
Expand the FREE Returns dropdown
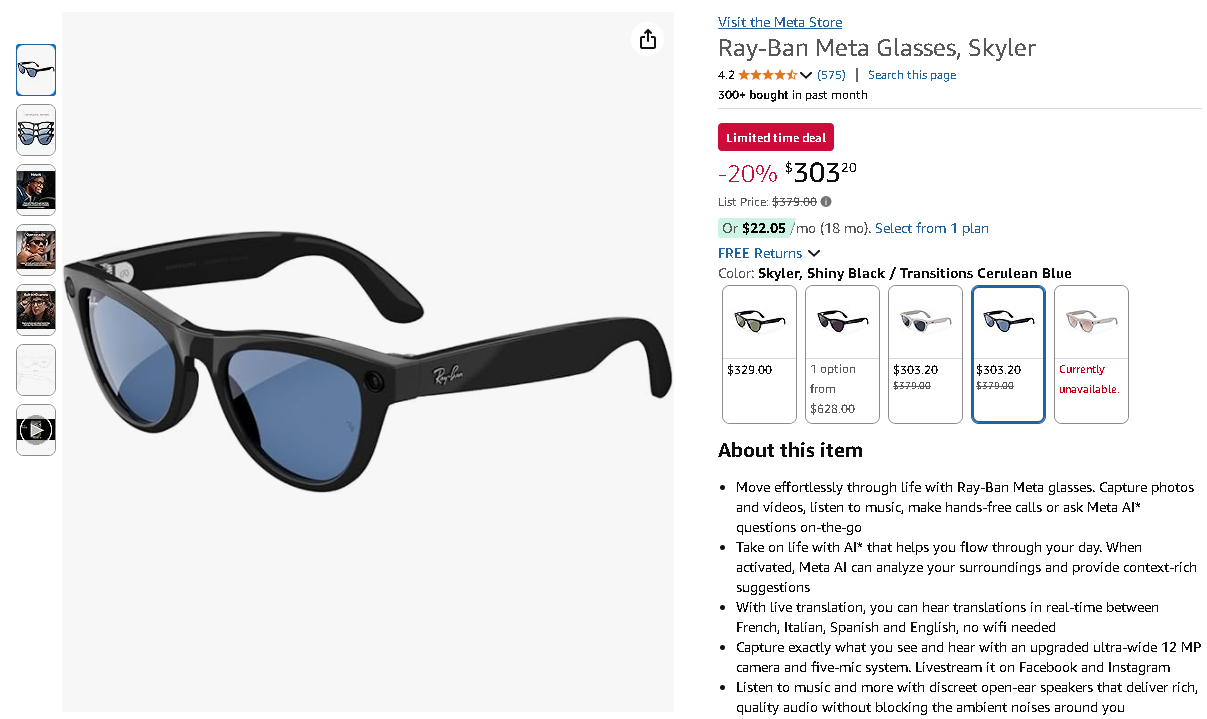813,253
